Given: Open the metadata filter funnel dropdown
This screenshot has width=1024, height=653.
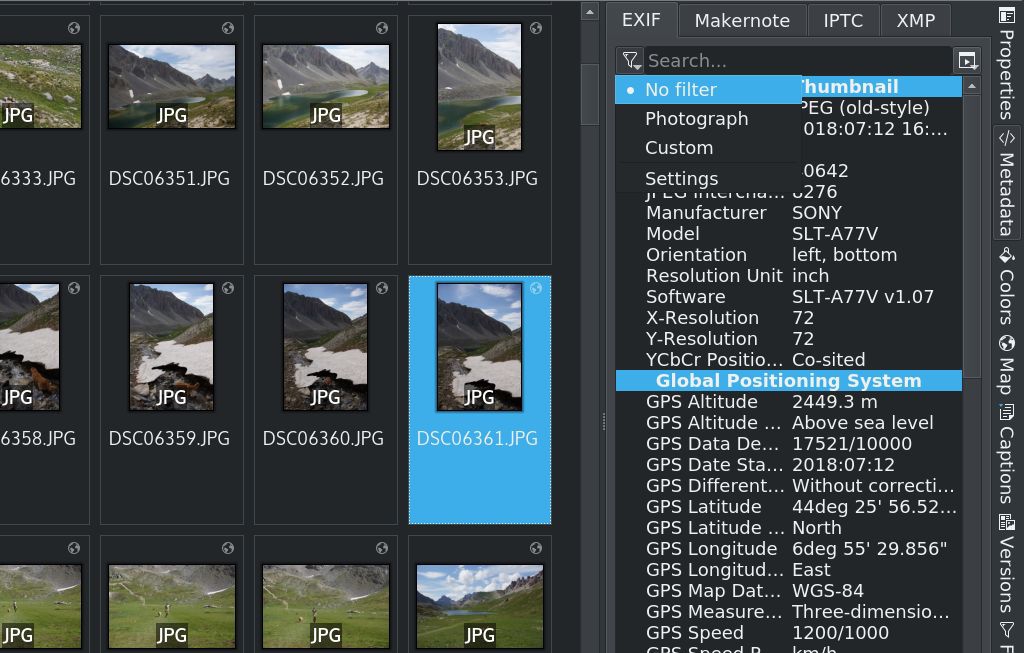Looking at the screenshot, I should tap(630, 61).
